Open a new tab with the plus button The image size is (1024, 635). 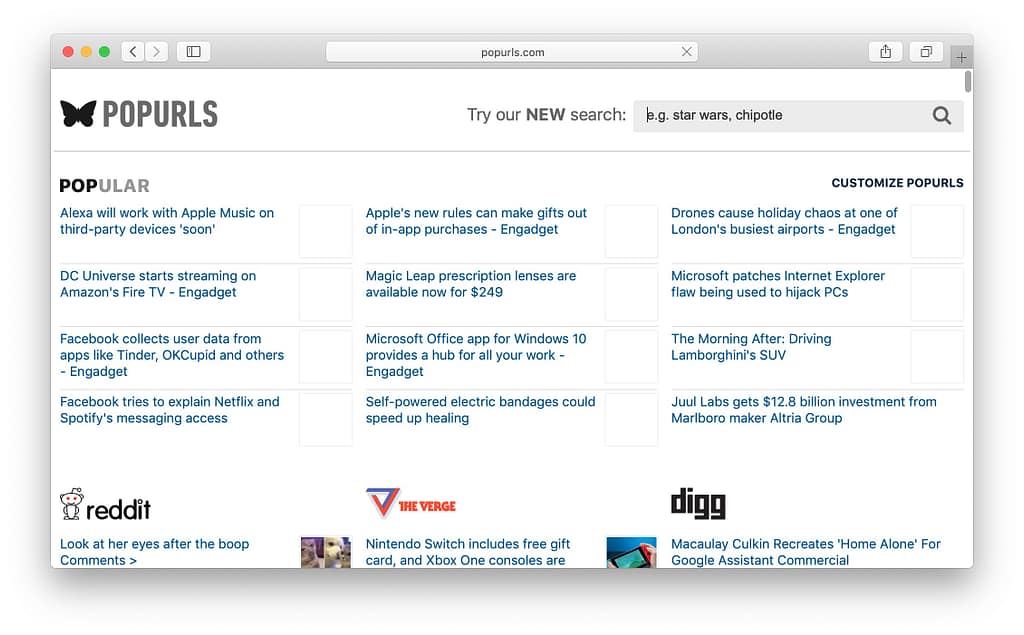point(961,56)
